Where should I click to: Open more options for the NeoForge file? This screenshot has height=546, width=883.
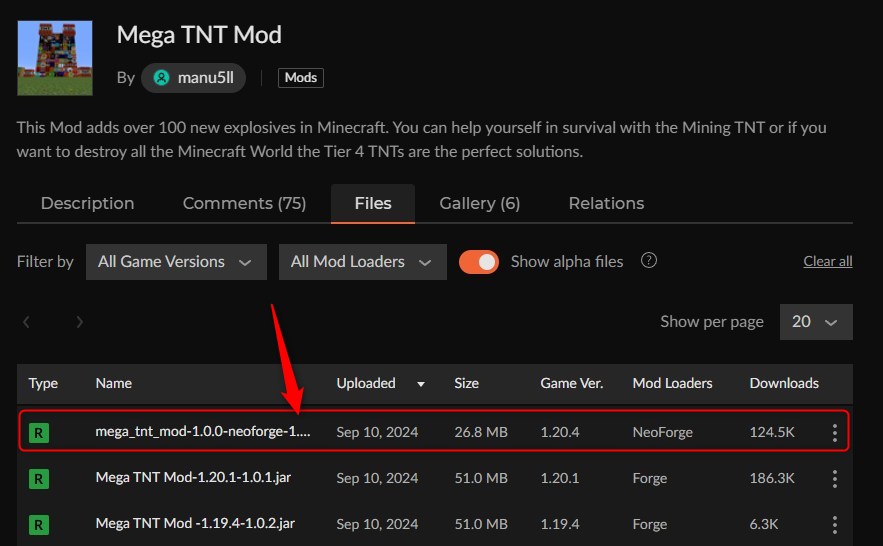pos(835,432)
